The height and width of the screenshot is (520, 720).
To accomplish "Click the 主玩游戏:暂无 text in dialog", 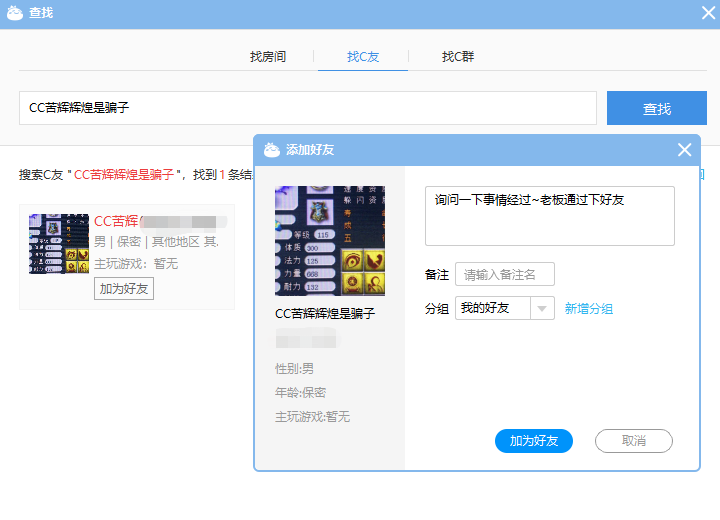I will (x=312, y=417).
